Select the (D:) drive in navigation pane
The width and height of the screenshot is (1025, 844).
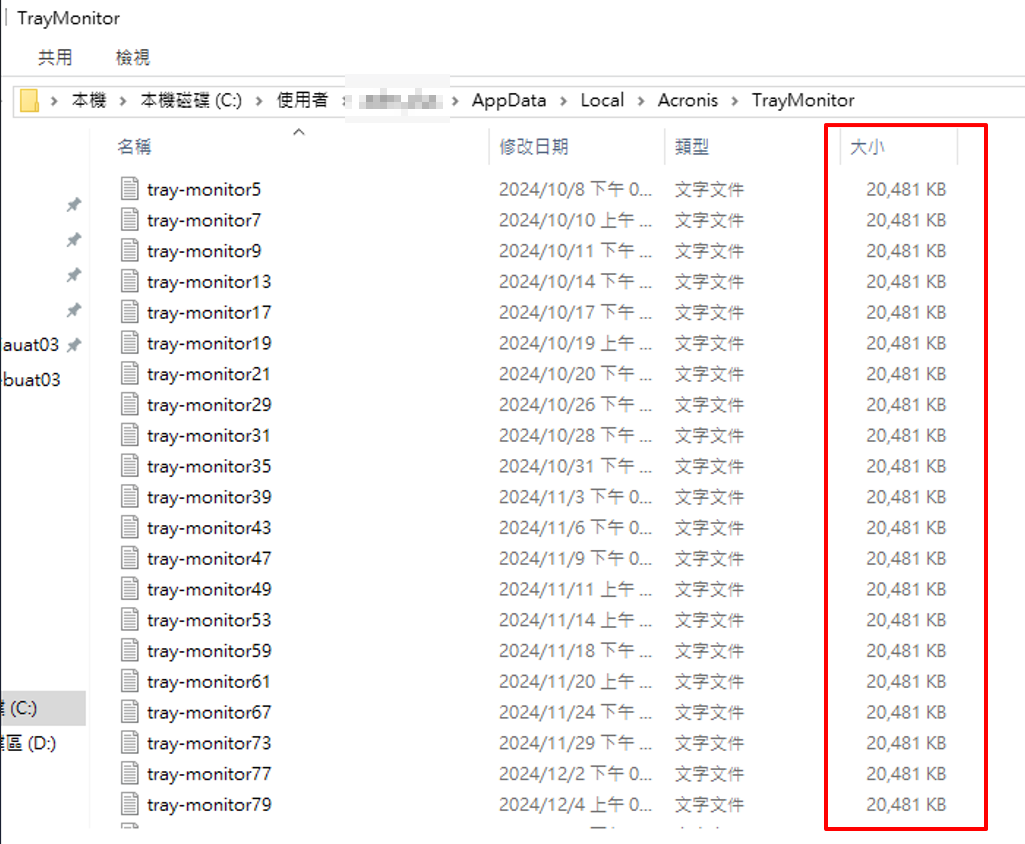click(29, 743)
